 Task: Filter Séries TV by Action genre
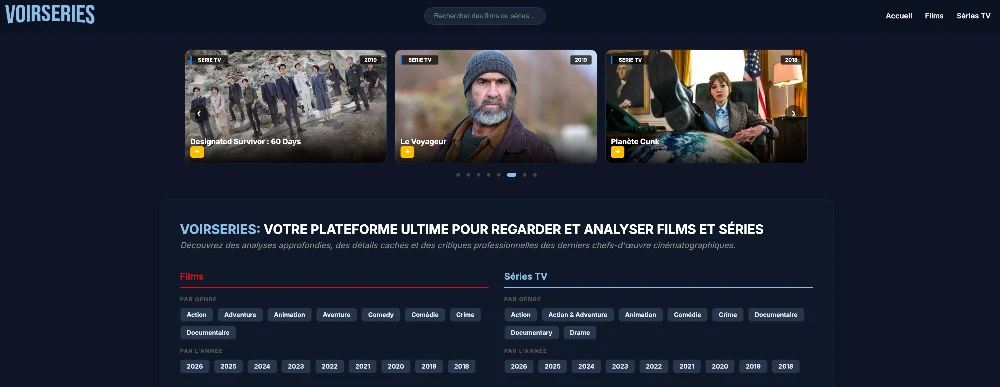pos(520,315)
